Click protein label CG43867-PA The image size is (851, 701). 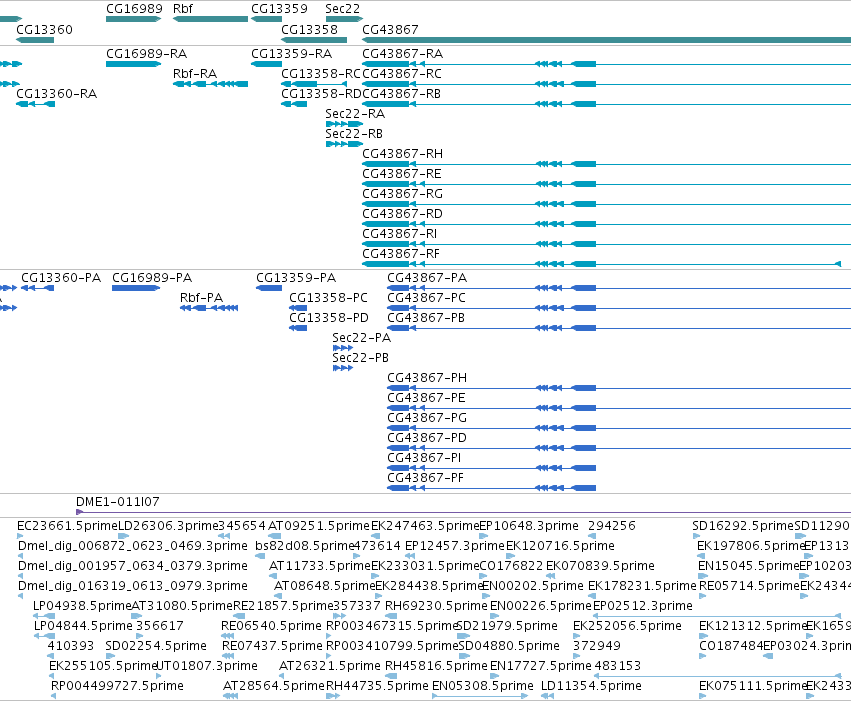[427, 278]
